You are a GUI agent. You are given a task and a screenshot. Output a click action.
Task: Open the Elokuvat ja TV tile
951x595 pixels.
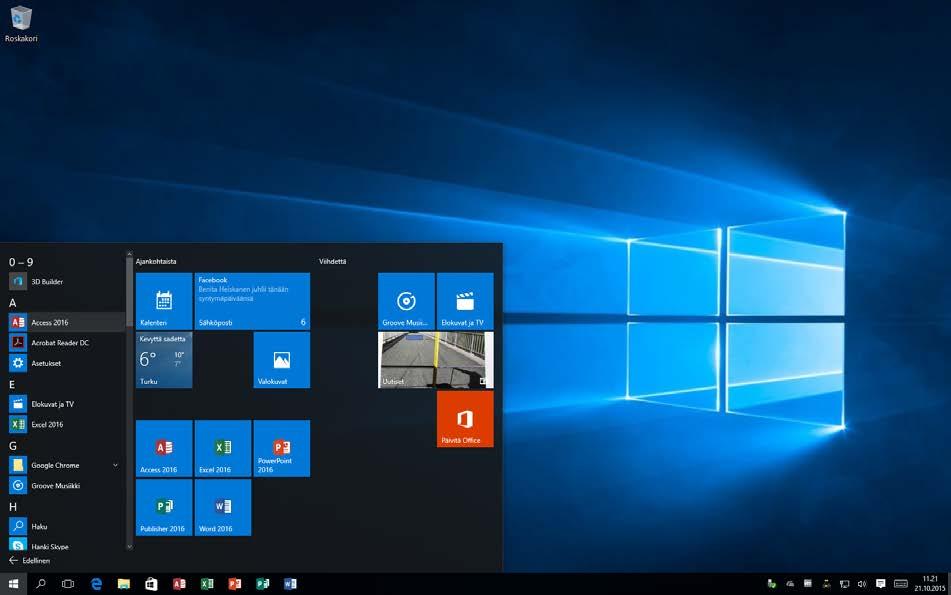coord(465,301)
